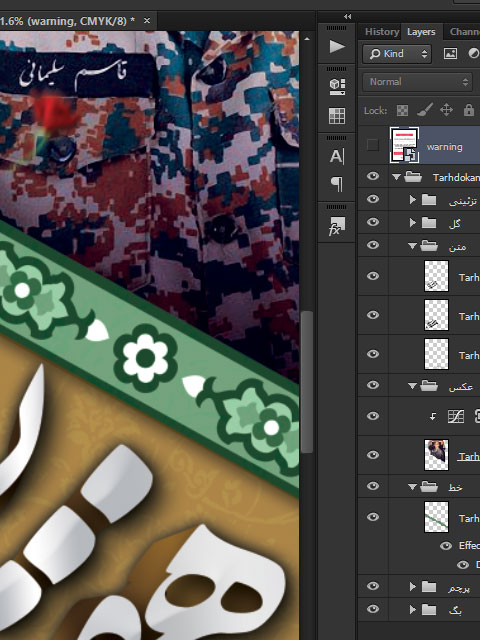Collapse the متن group
This screenshot has height=640, width=480.
pyautogui.click(x=412, y=246)
